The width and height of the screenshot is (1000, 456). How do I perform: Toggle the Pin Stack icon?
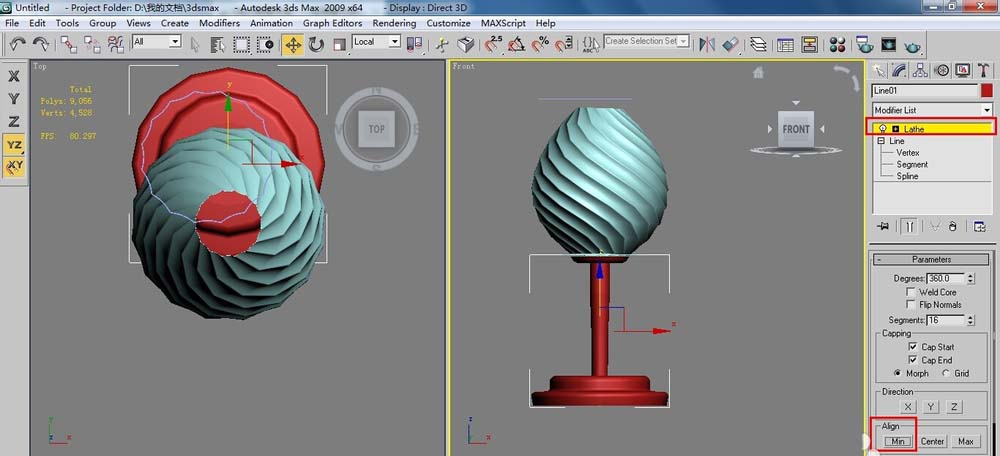(883, 226)
